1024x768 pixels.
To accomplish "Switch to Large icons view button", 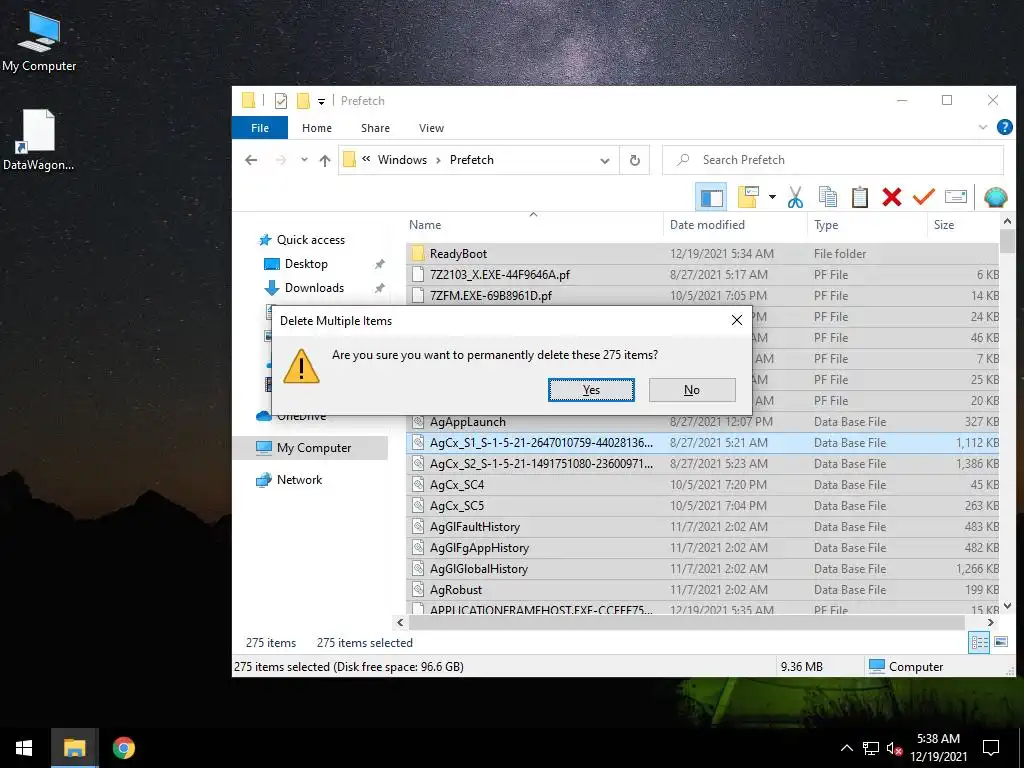I will 1000,643.
